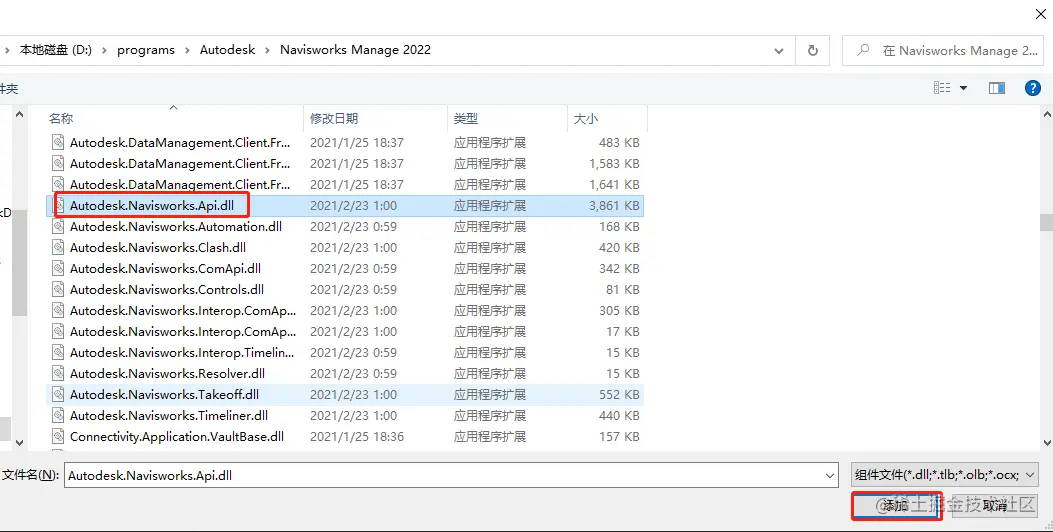Expand the chevron after Autodesk breadcrumb
Image resolution: width=1053 pixels, height=532 pixels.
point(268,50)
